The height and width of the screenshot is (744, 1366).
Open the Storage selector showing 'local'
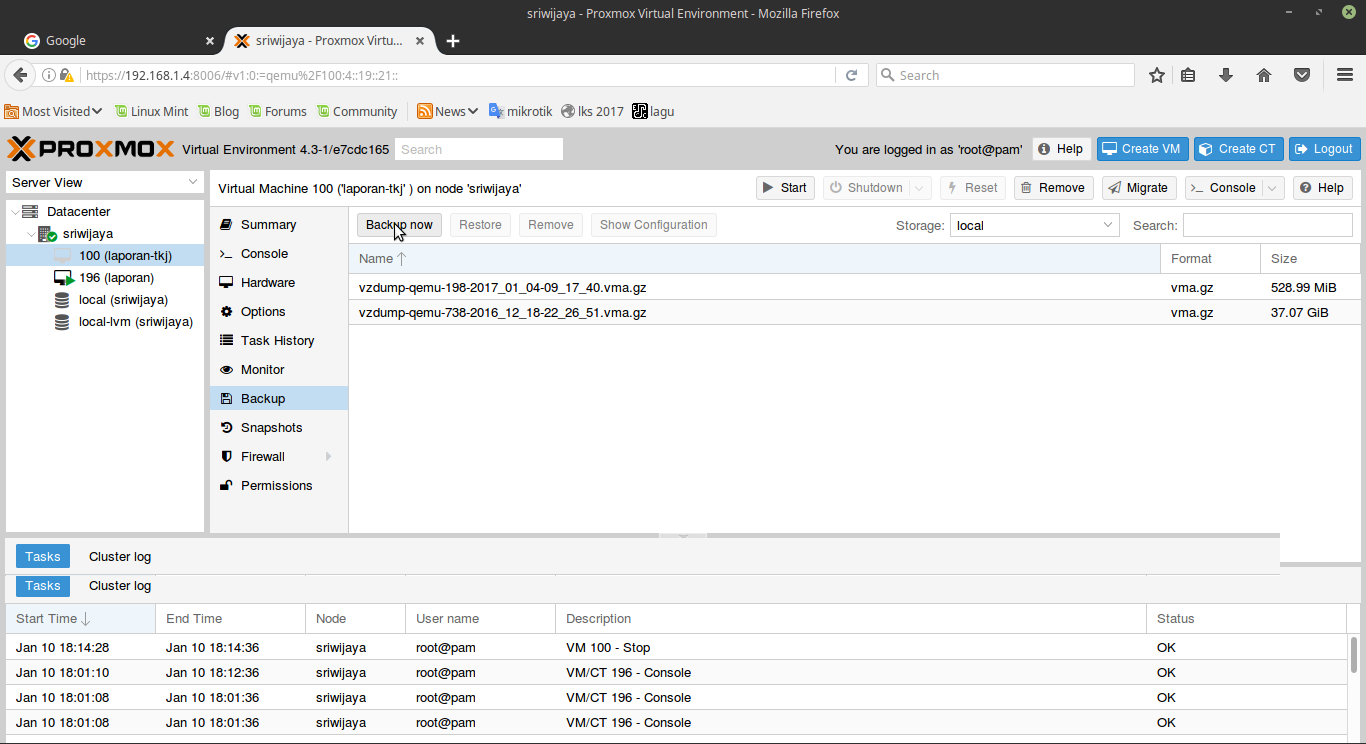[x=1034, y=225]
